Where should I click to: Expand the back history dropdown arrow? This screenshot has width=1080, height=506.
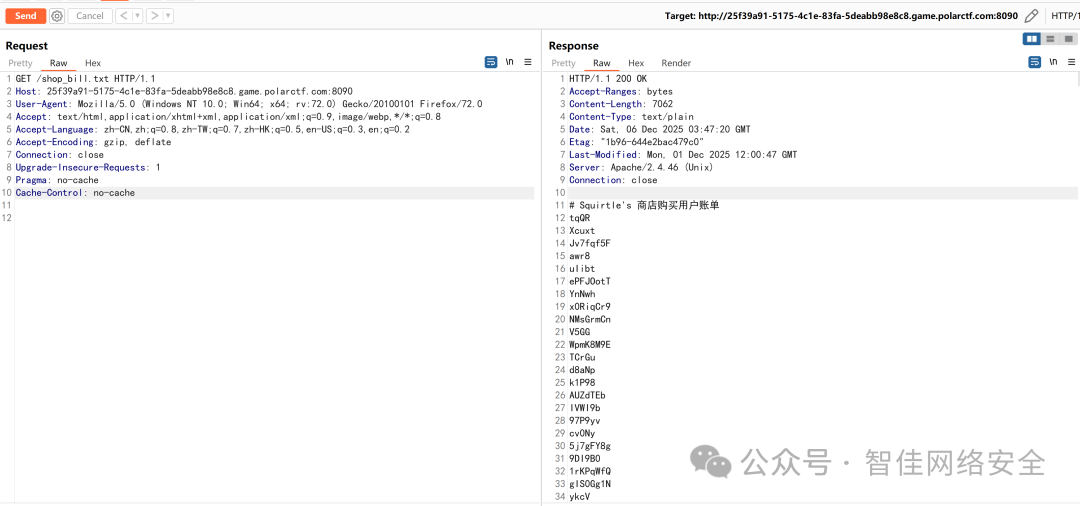coord(138,16)
